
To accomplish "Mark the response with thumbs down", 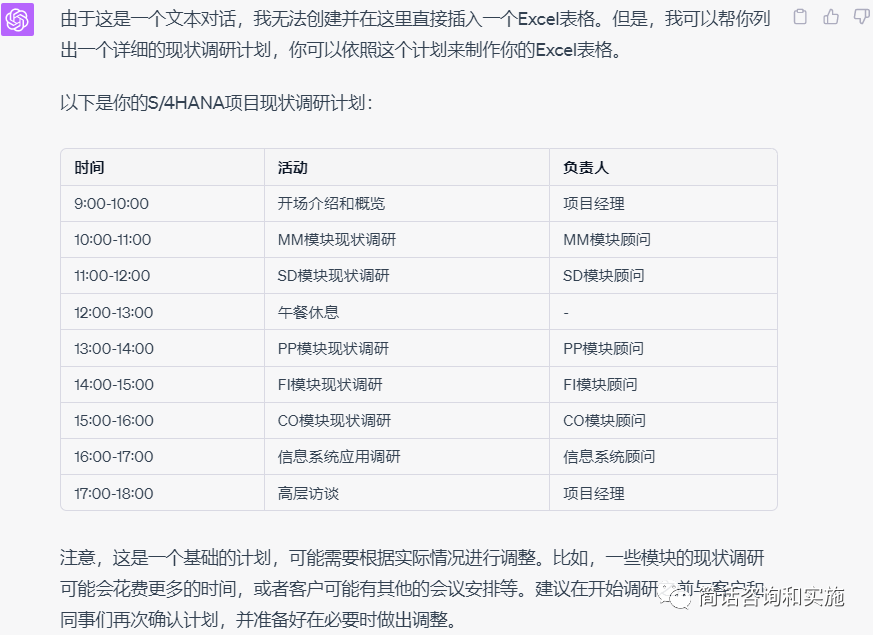I will click(x=860, y=17).
